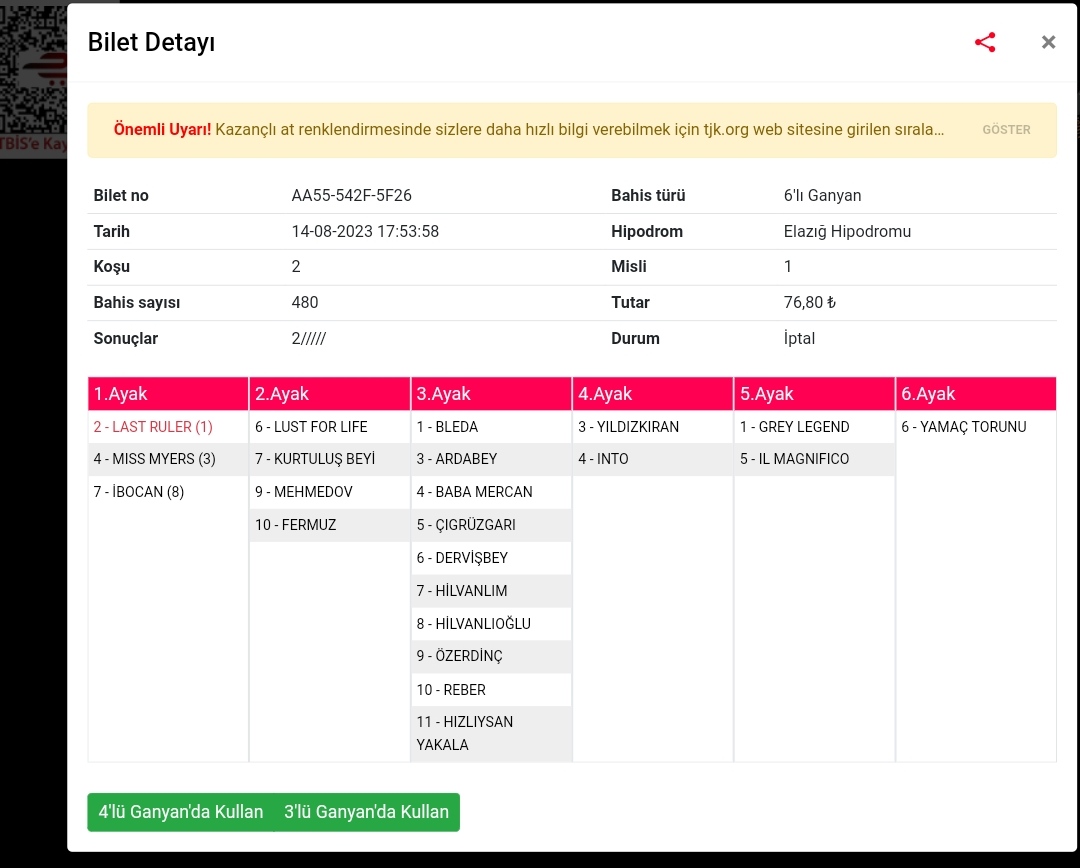Click horse 7 - İBOCAN (8)
The image size is (1080, 868).
pyautogui.click(x=138, y=492)
